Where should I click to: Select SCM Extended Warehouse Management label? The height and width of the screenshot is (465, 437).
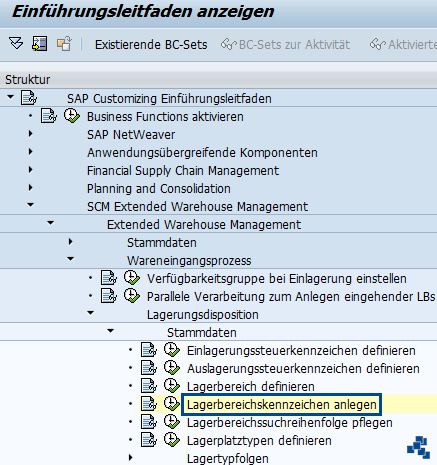click(197, 207)
